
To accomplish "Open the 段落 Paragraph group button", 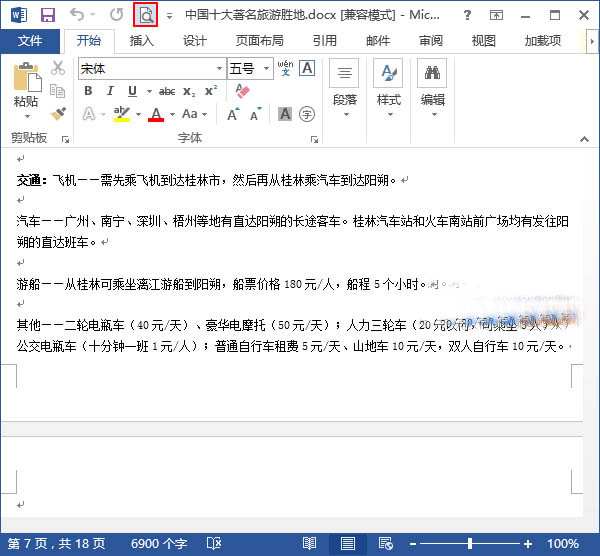I will (345, 90).
